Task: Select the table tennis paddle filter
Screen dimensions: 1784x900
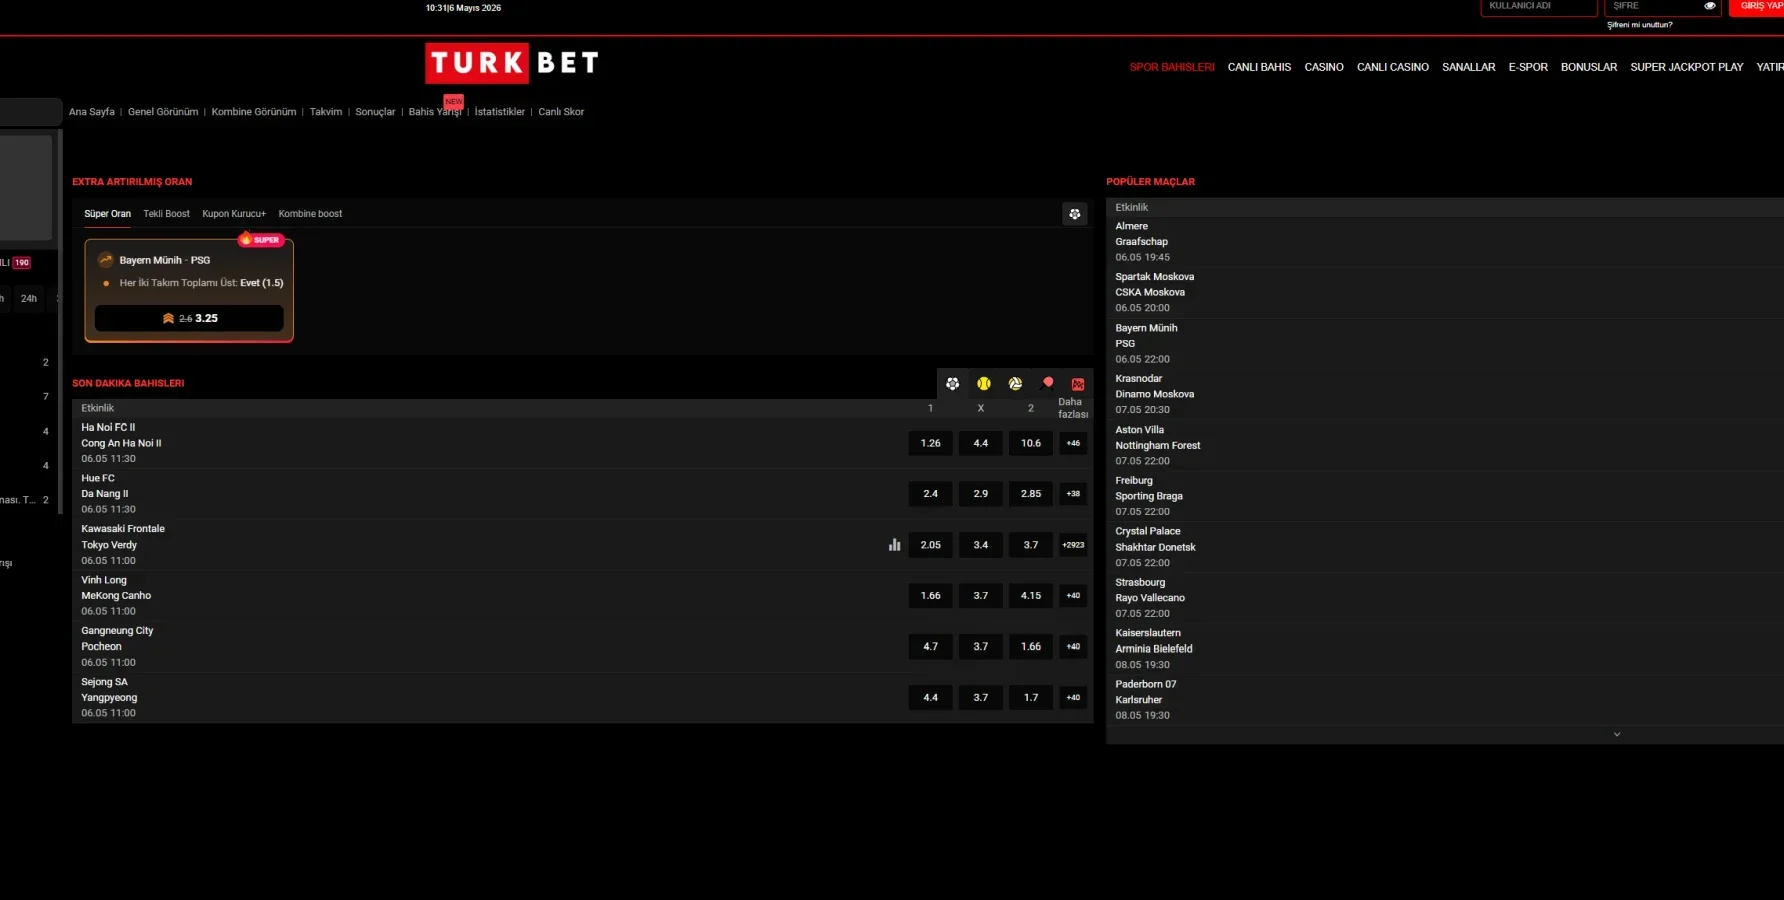Action: pos(1047,383)
